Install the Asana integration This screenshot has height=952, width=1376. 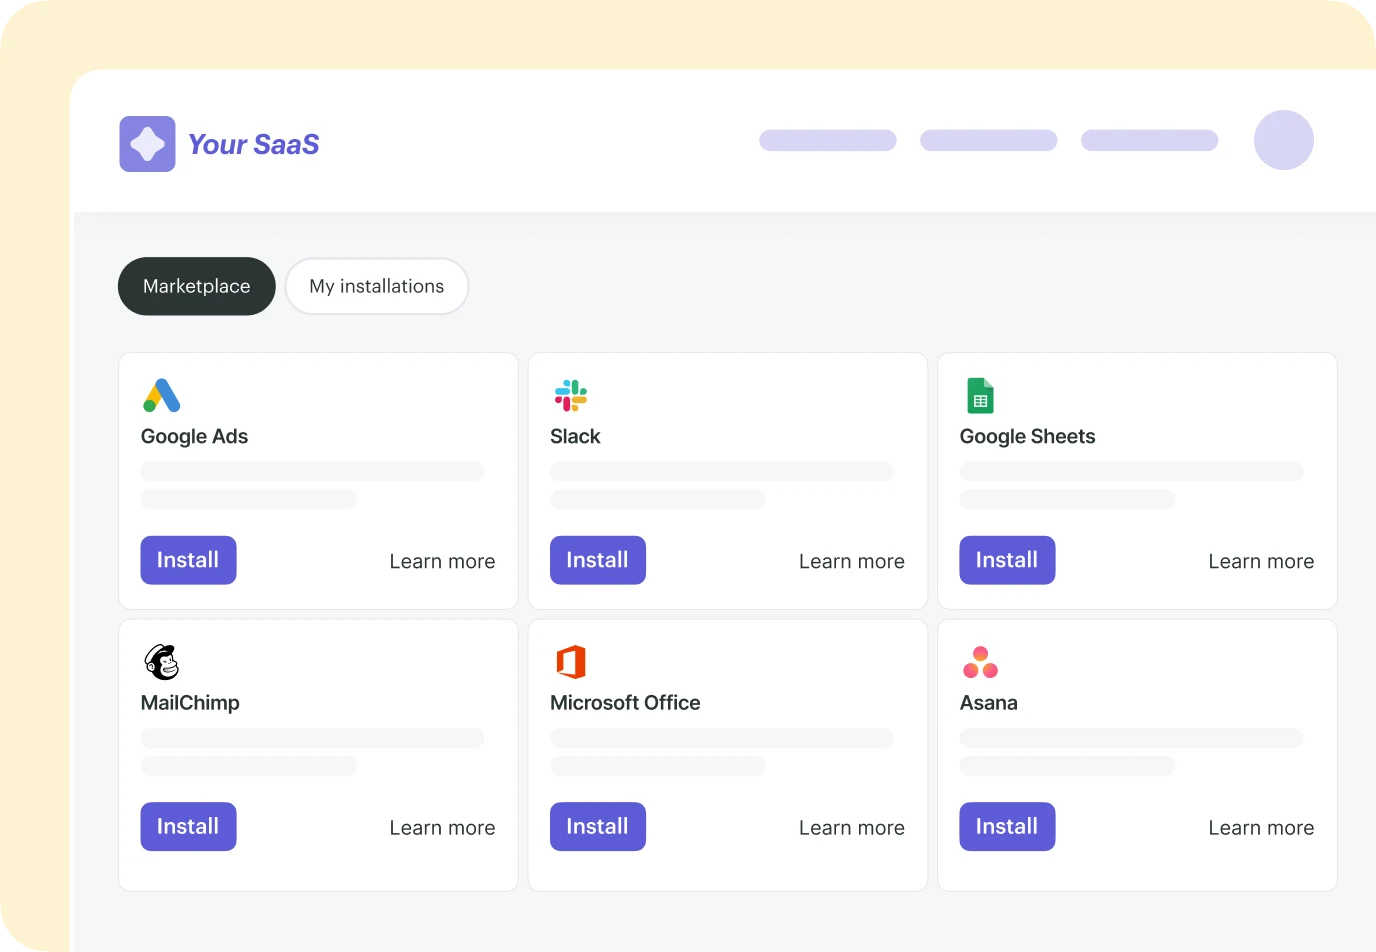1007,827
